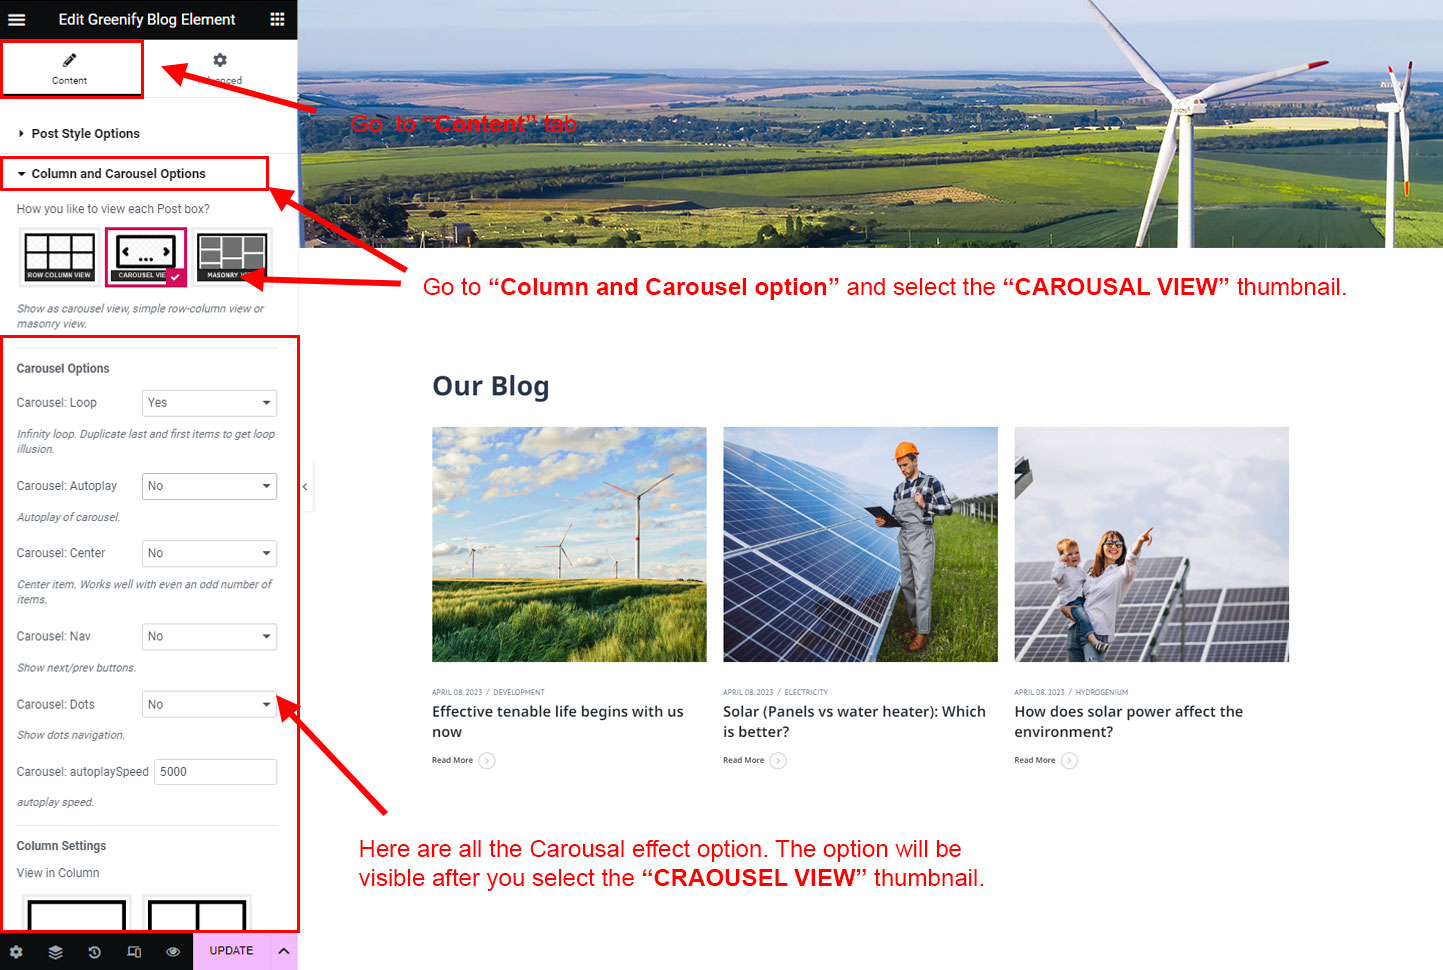Image resolution: width=1443 pixels, height=970 pixels.
Task: Click circle arrow beside first Read More
Action: (x=487, y=761)
